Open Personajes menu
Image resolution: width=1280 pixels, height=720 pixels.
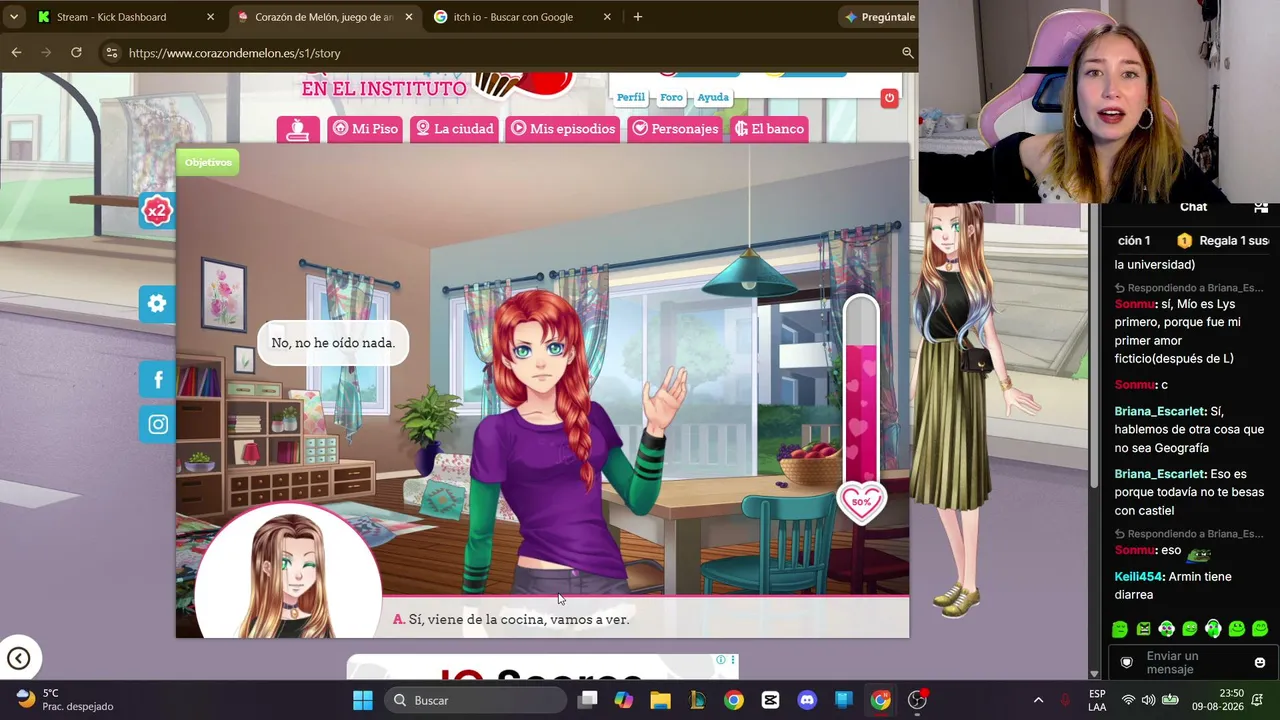[x=675, y=129]
